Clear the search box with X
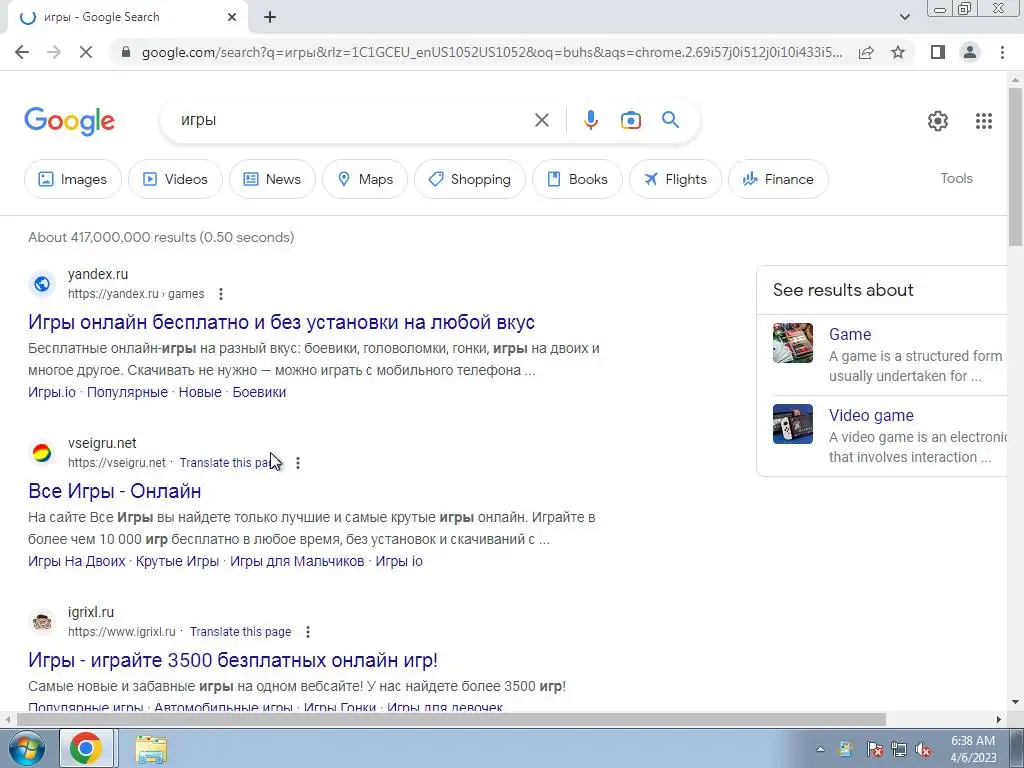 (x=541, y=120)
